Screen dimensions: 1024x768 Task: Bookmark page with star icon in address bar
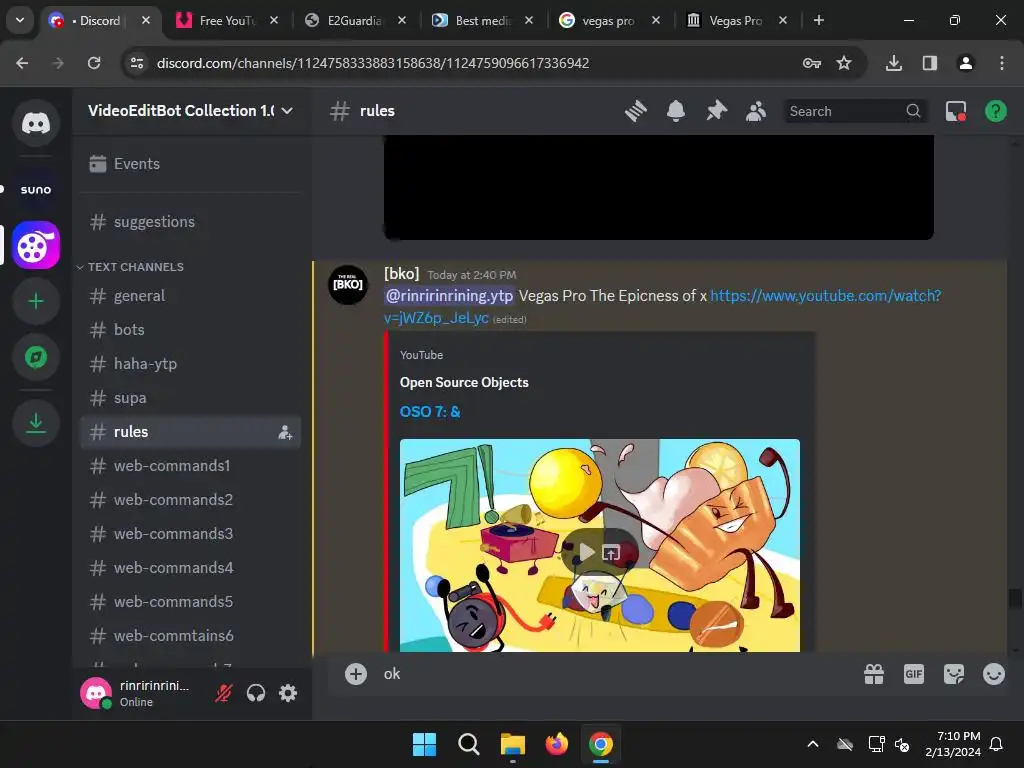844,63
